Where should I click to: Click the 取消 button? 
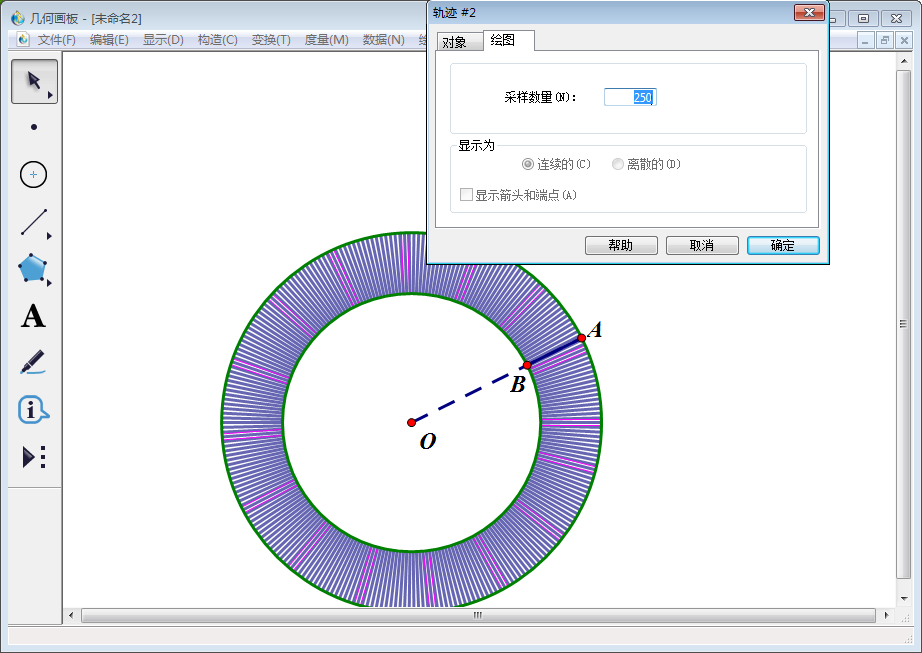[x=702, y=245]
